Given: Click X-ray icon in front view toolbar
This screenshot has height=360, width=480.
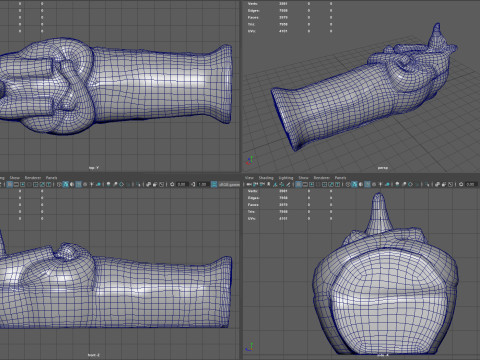Looking at the screenshot, I should pyautogui.click(x=148, y=184).
